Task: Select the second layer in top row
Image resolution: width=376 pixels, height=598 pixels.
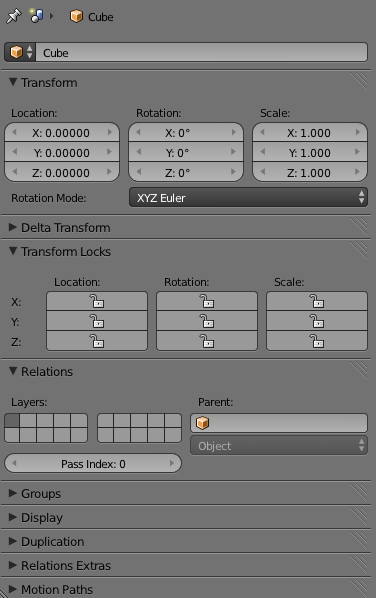Action: point(28,421)
